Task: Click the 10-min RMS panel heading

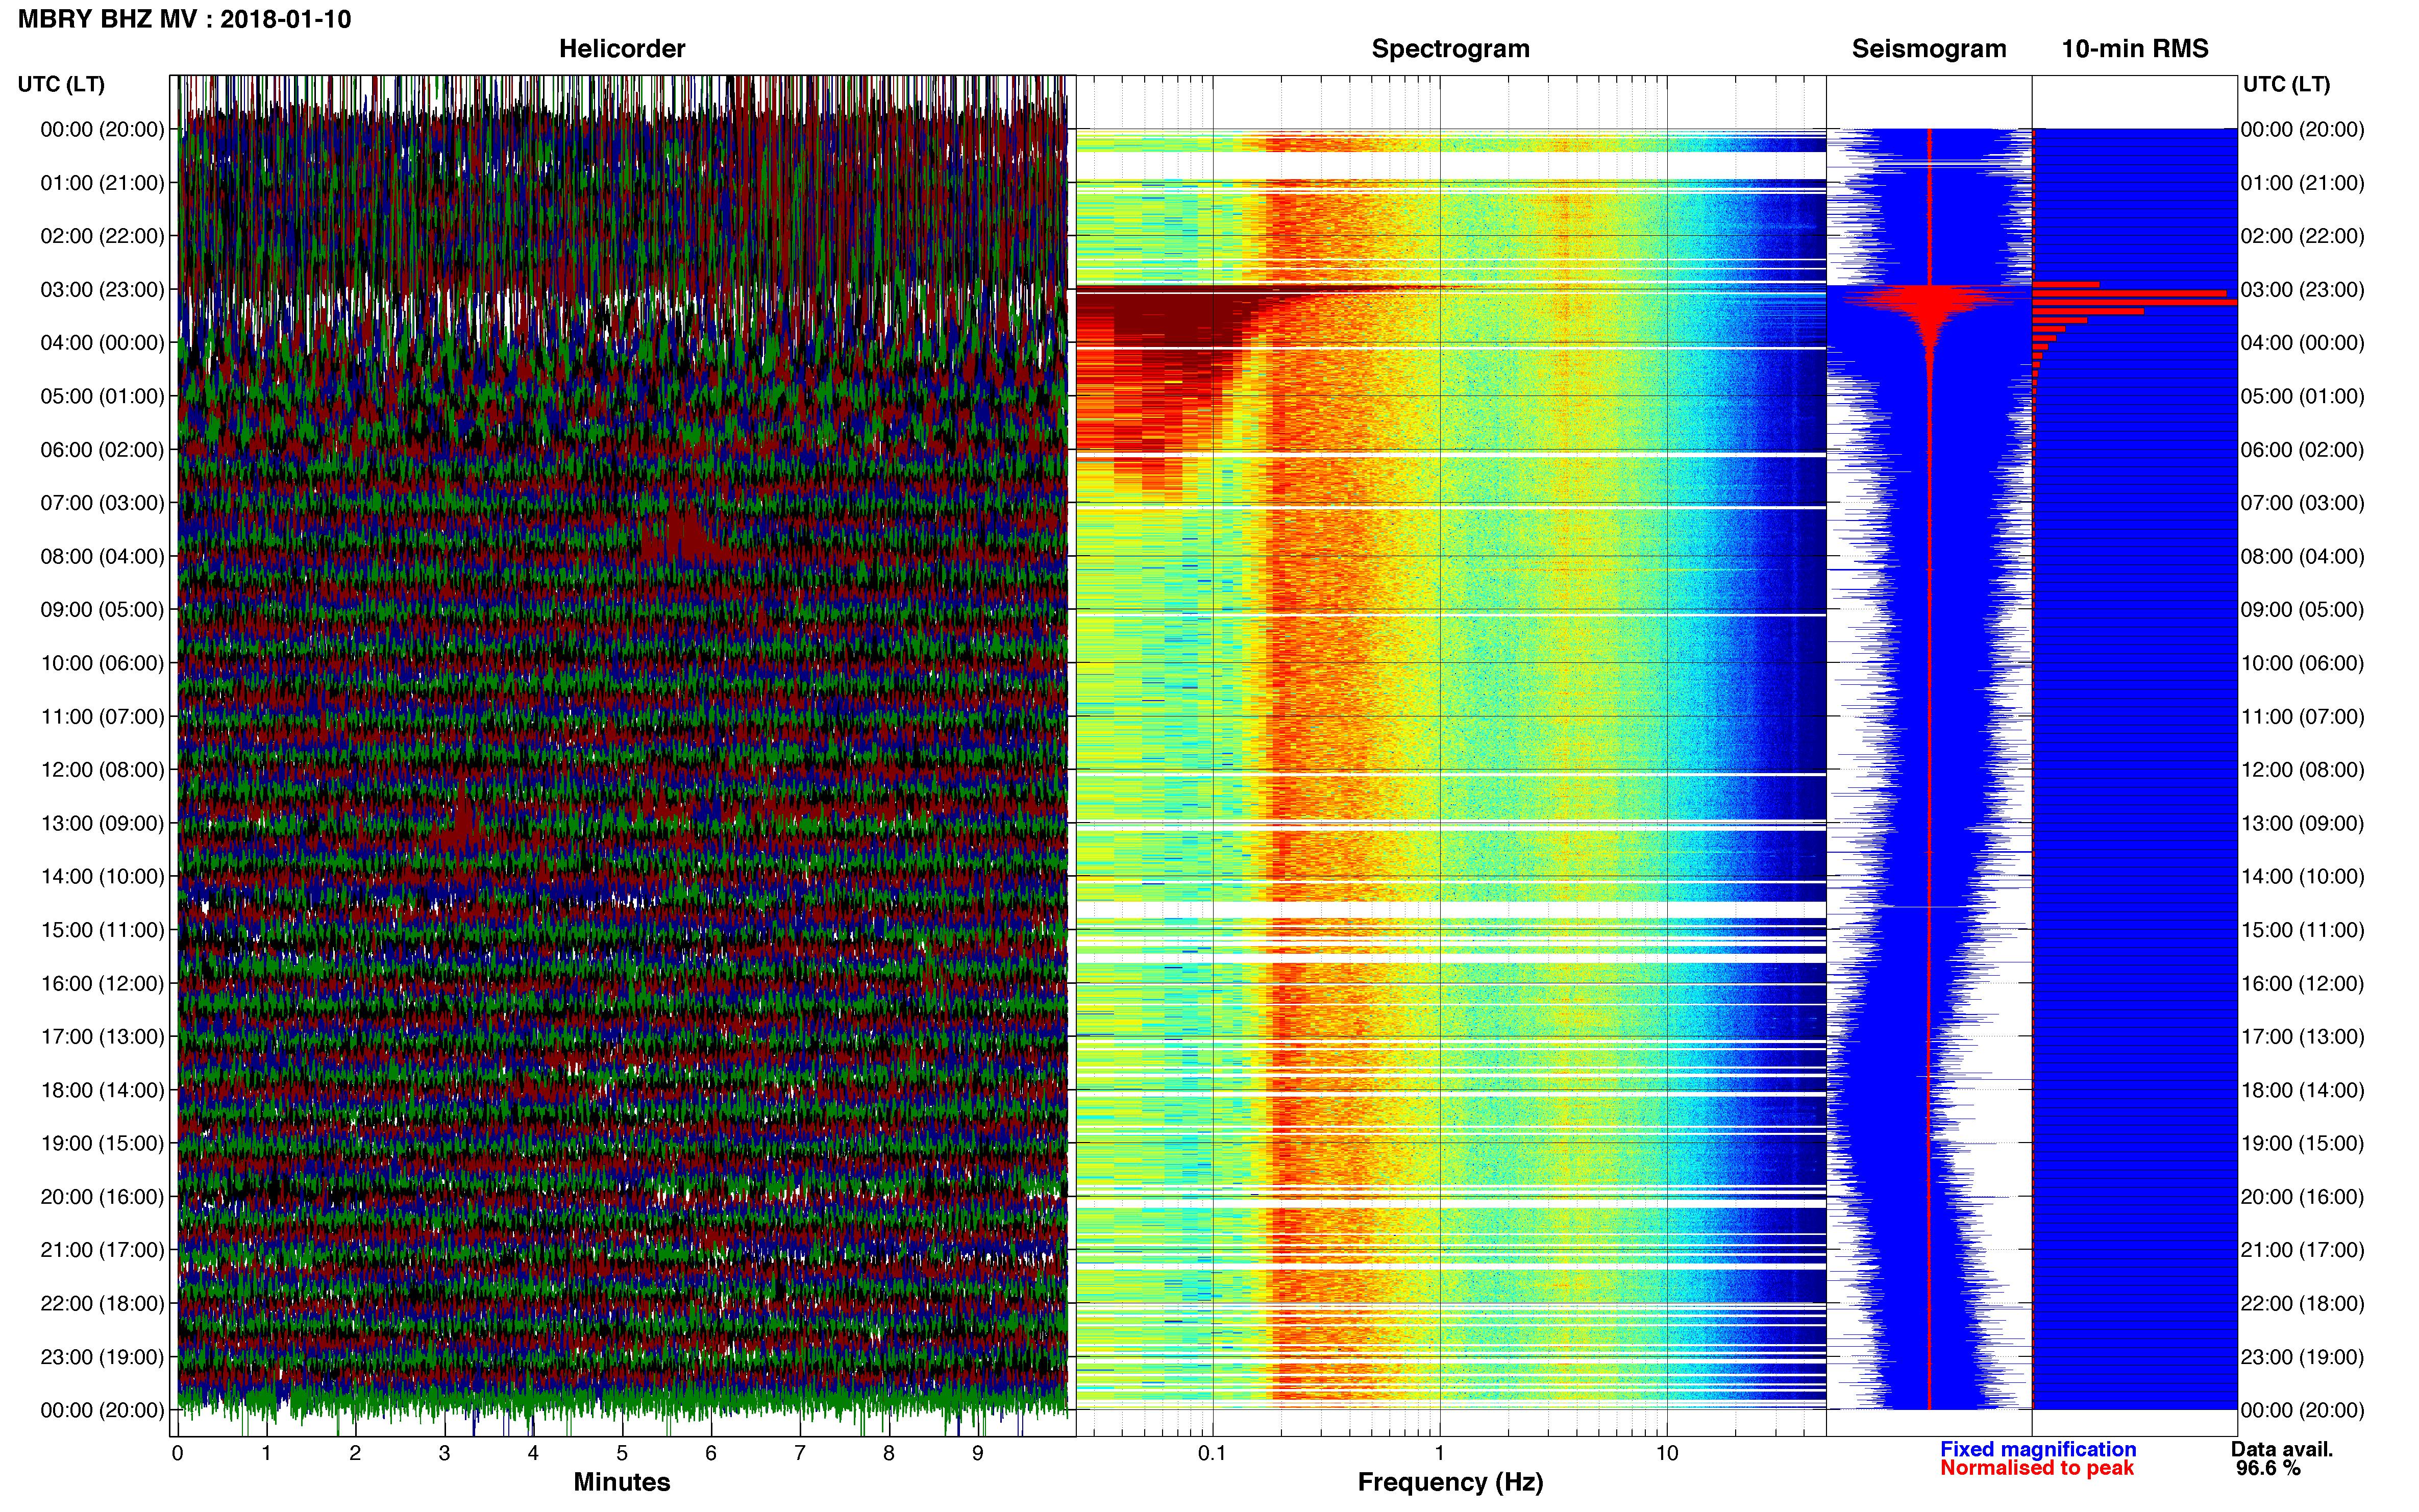Action: [2135, 49]
